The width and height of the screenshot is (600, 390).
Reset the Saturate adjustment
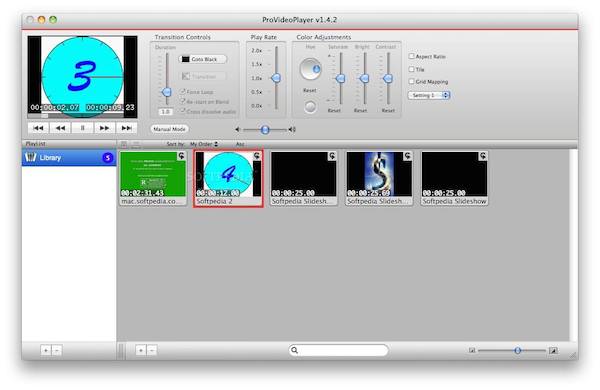pos(334,111)
